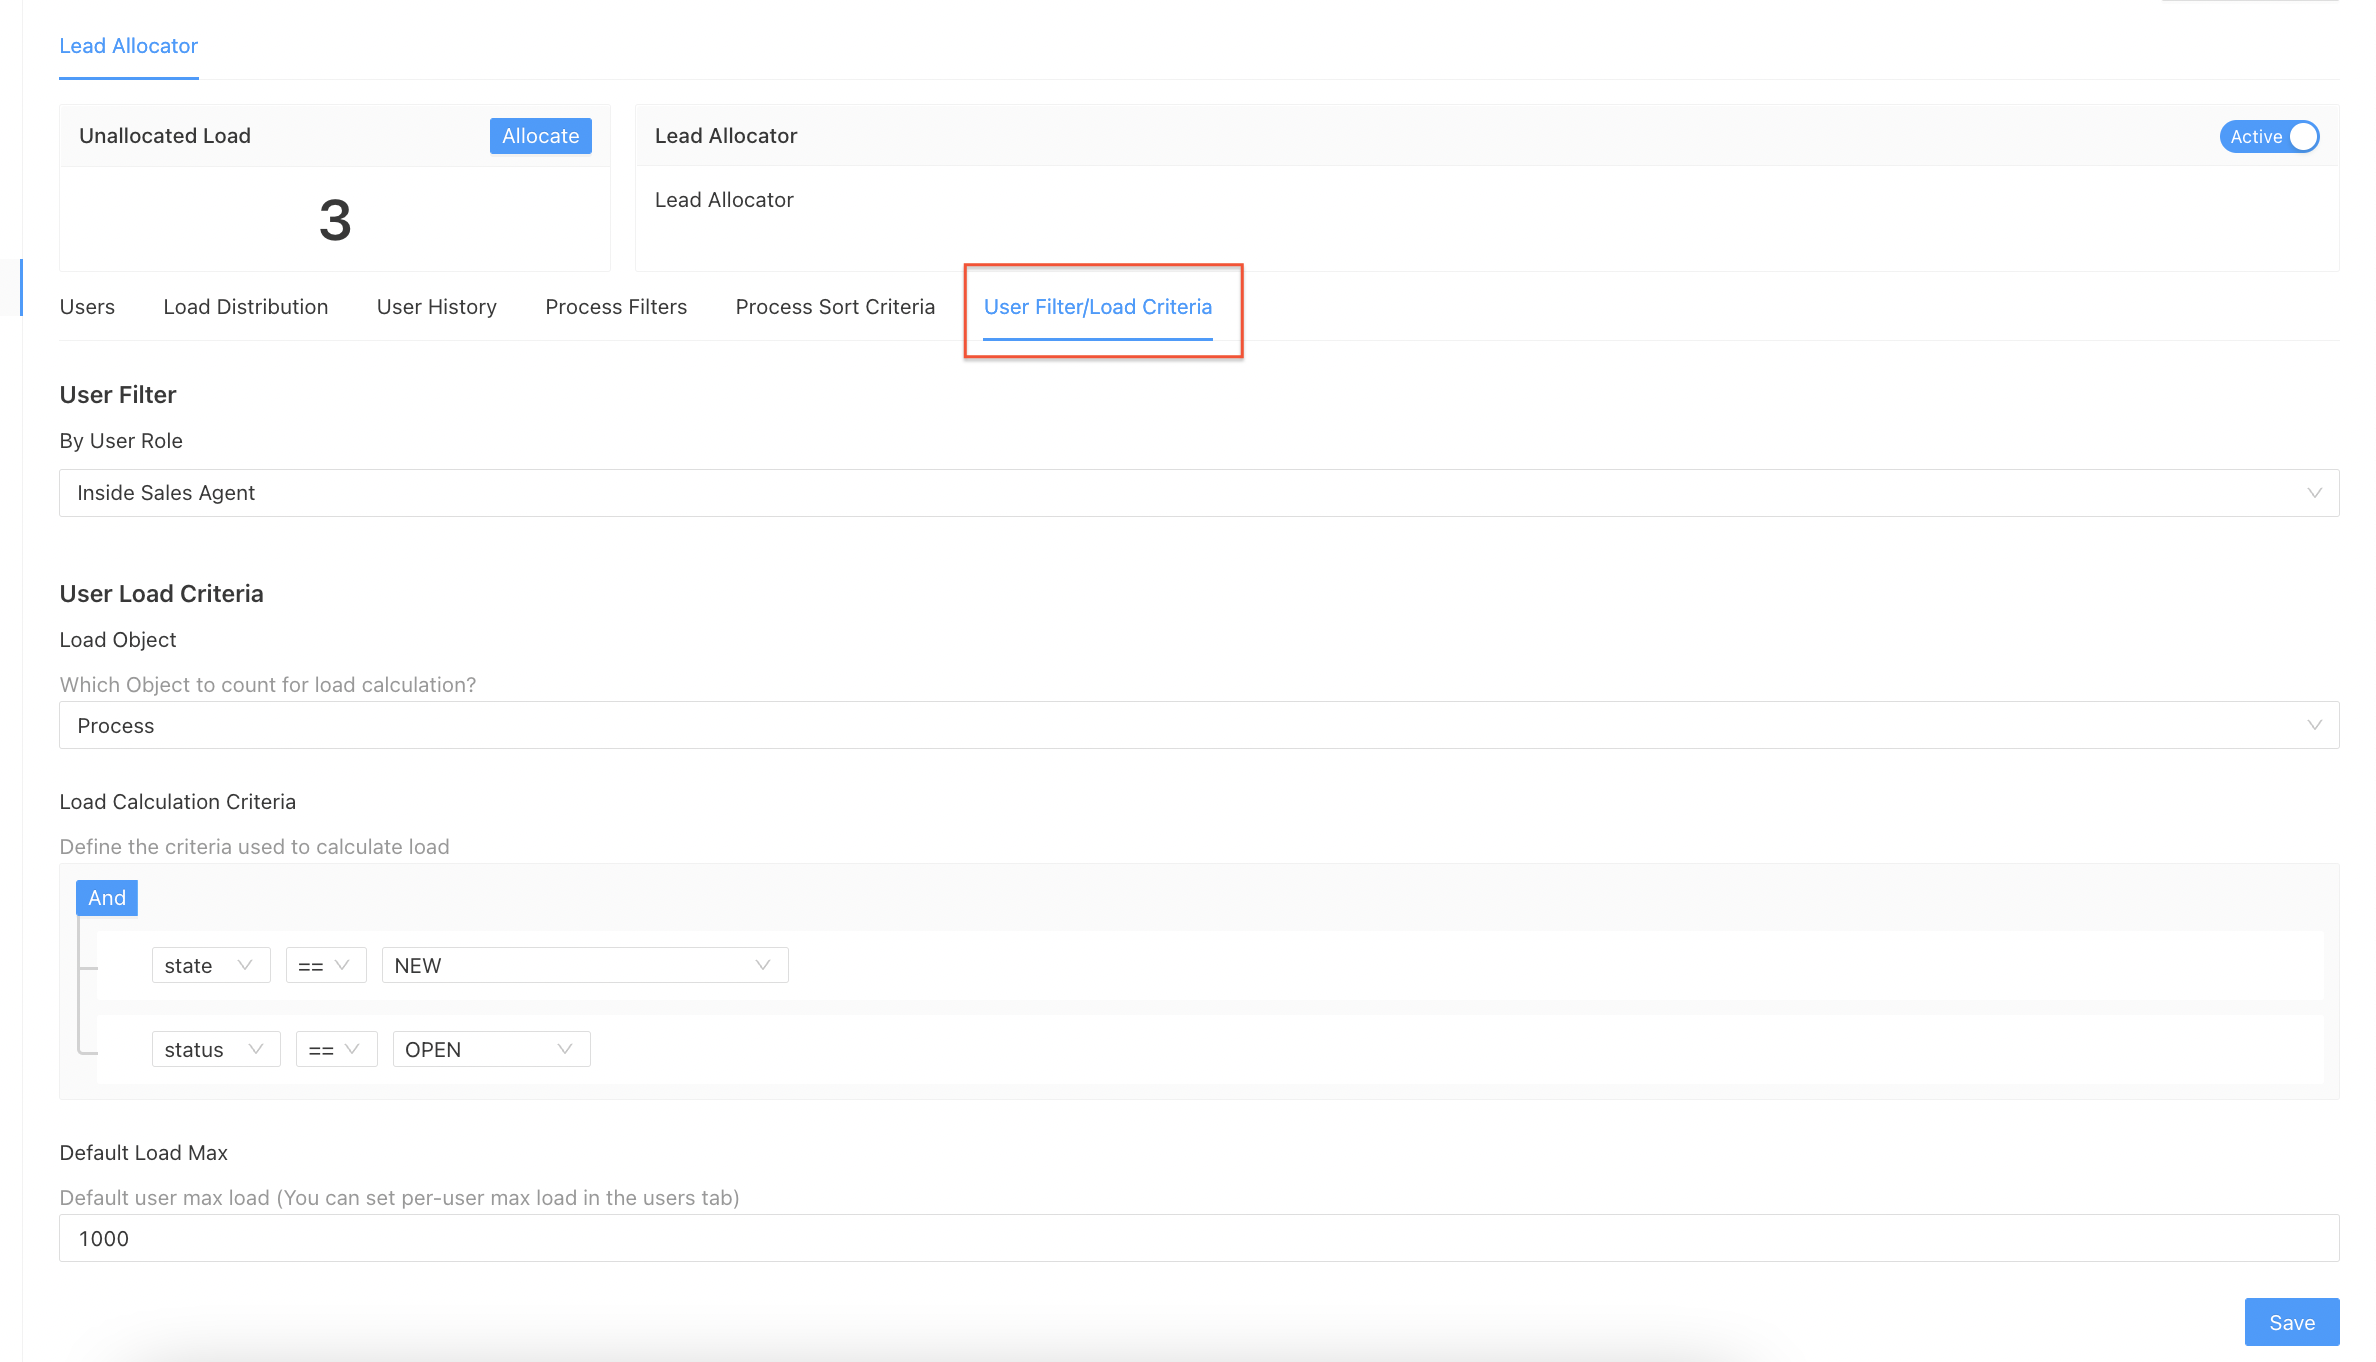Click the Allocate button
Image resolution: width=2376 pixels, height=1362 pixels.
(540, 136)
